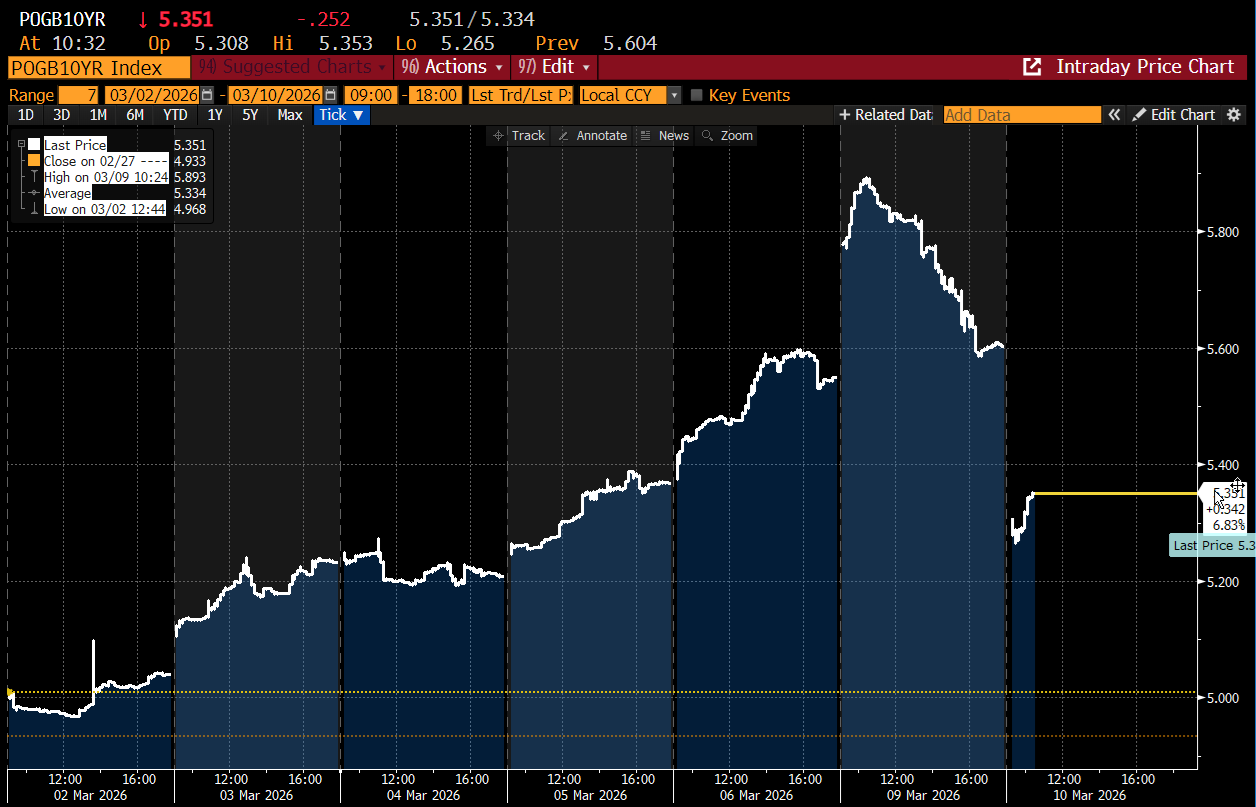Open the start date calendar picker icon
1256x807 pixels.
207,95
